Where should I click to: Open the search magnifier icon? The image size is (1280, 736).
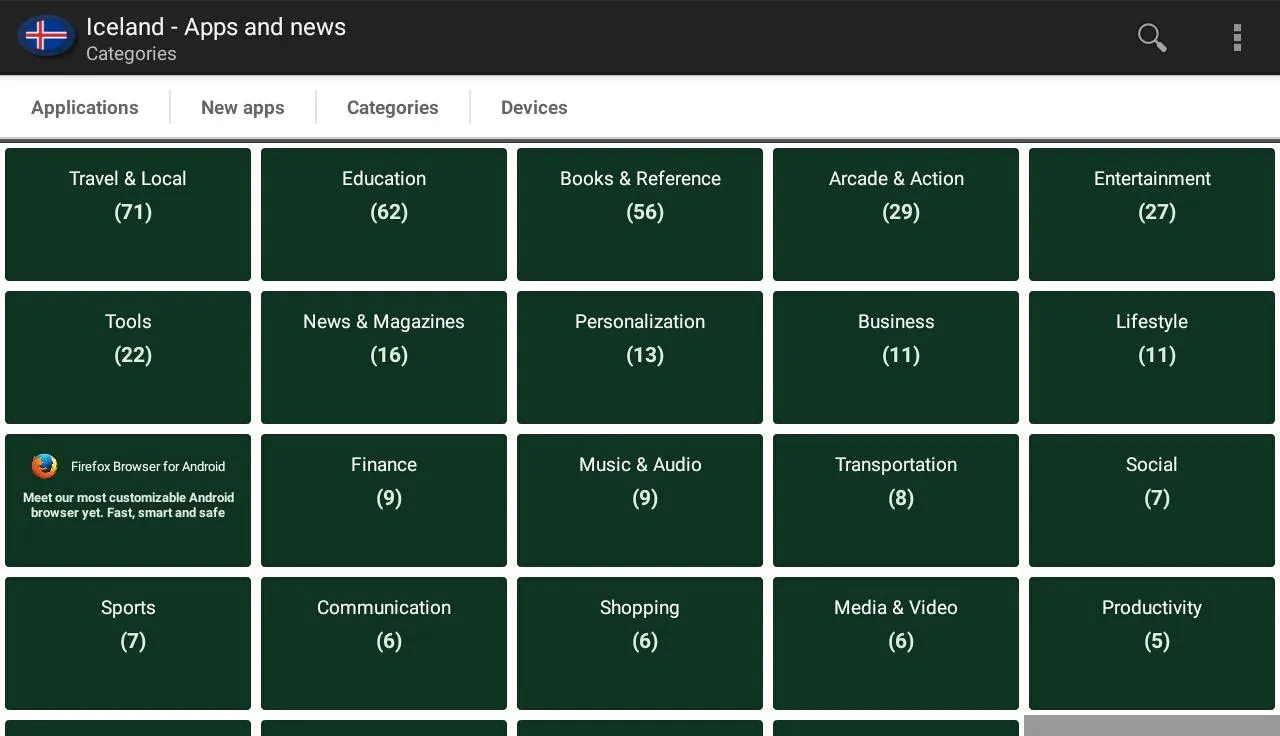pyautogui.click(x=1152, y=37)
